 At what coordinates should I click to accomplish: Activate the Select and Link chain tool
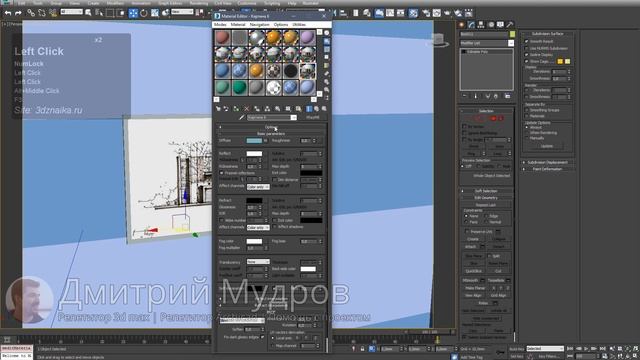(31, 13)
